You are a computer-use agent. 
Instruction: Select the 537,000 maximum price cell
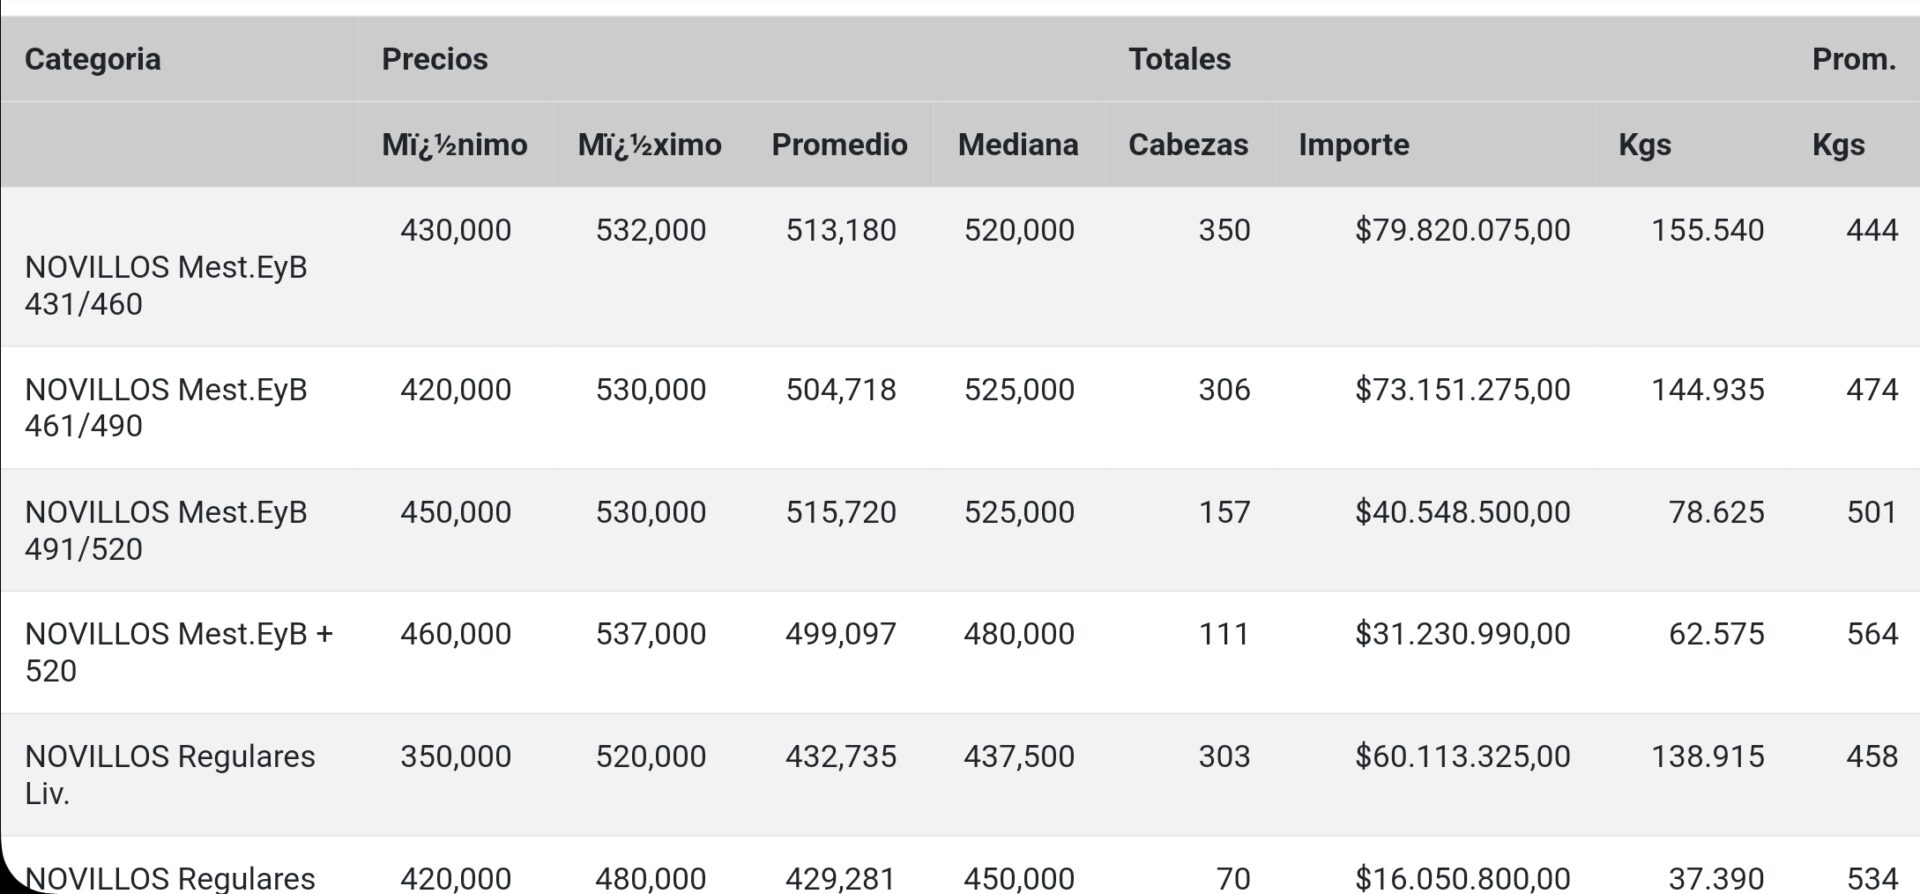point(650,634)
